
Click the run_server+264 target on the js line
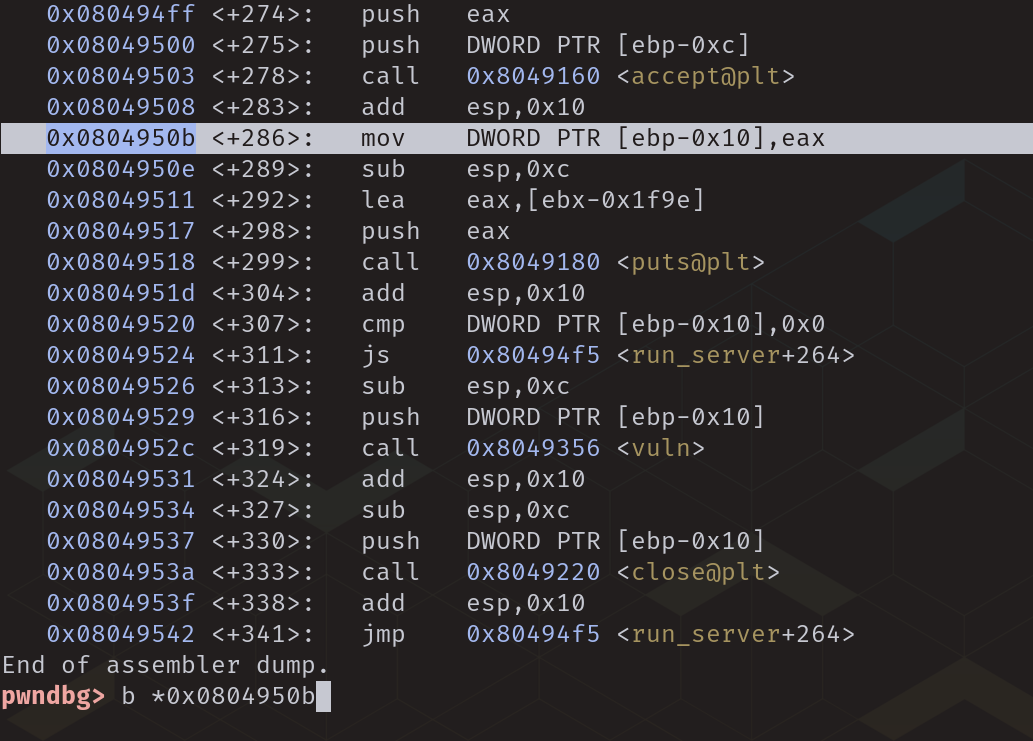click(x=741, y=355)
